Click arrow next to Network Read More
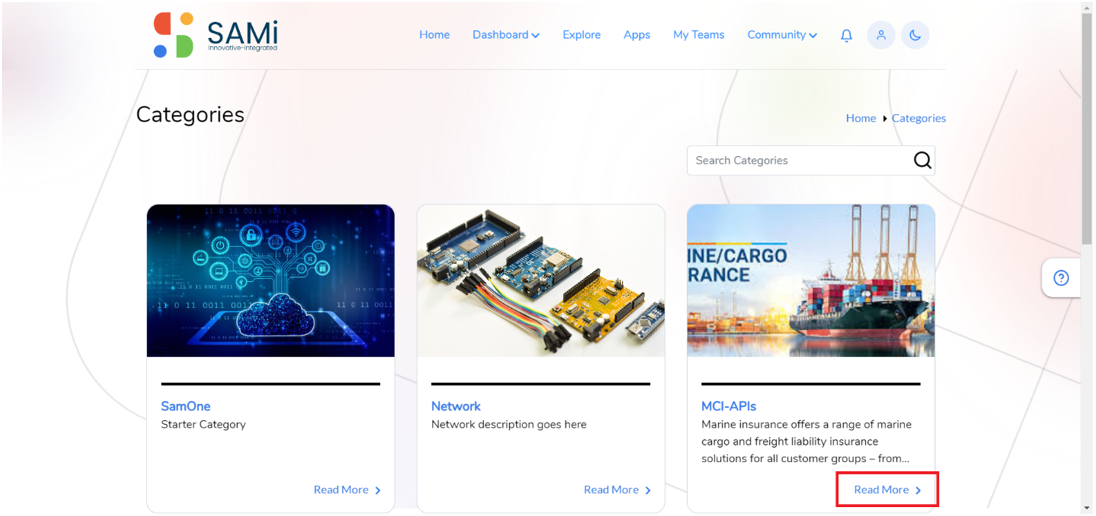Image resolution: width=1096 pixels, height=516 pixels. tap(648, 491)
